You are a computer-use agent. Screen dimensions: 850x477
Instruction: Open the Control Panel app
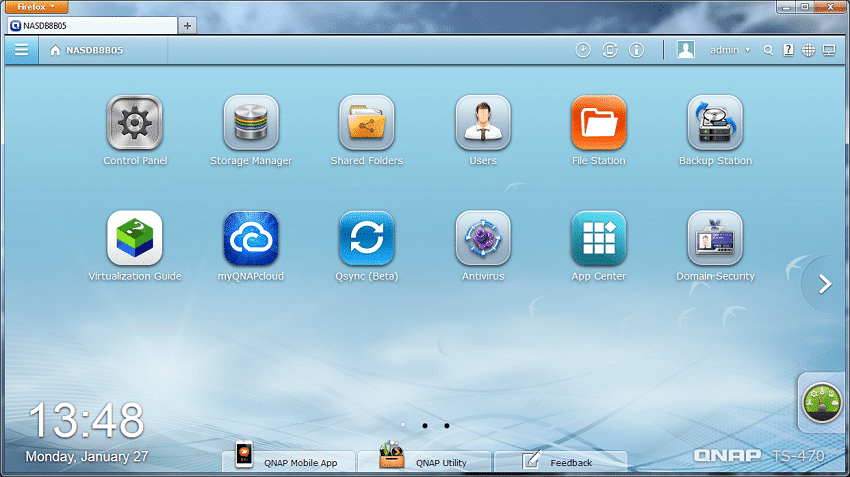[x=134, y=123]
